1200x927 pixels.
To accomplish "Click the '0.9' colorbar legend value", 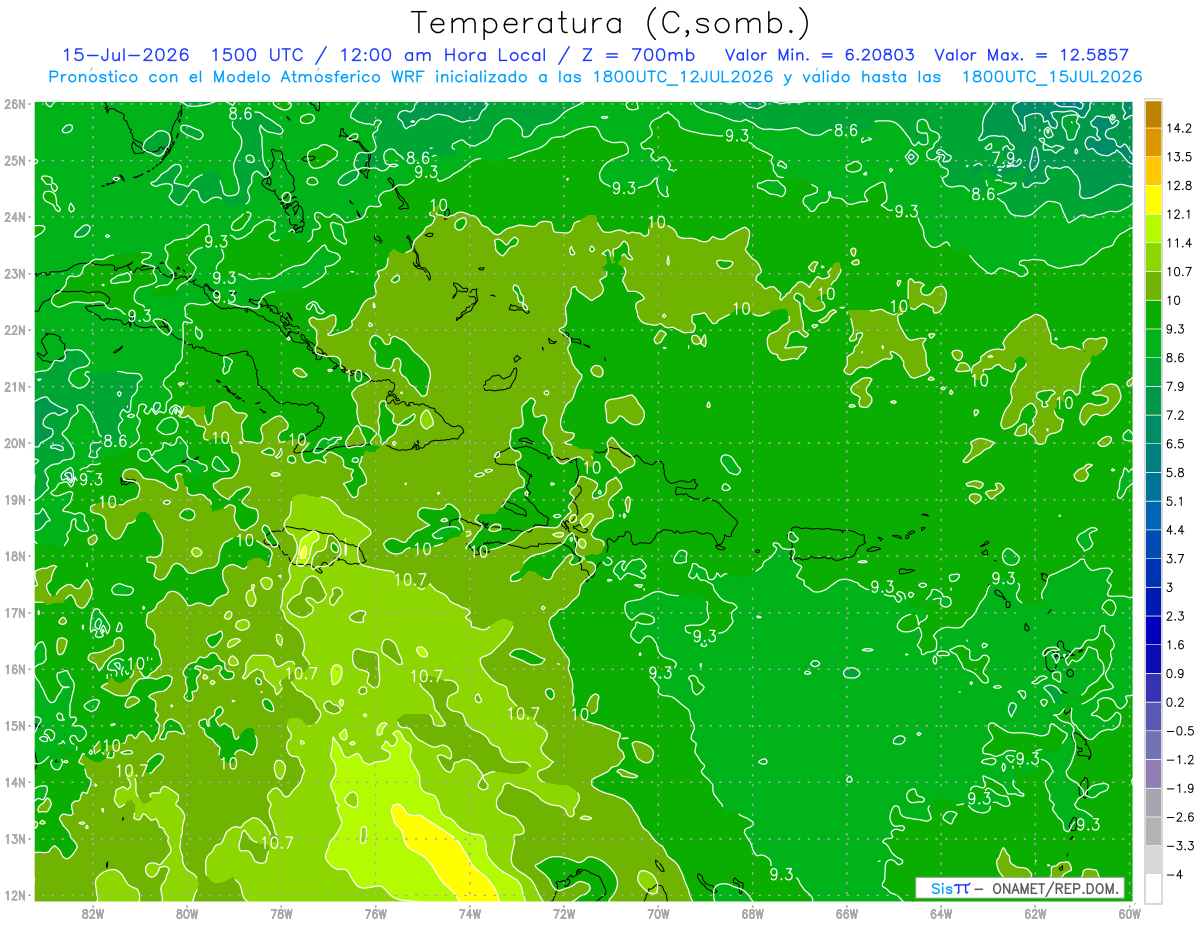I will coord(1176,673).
